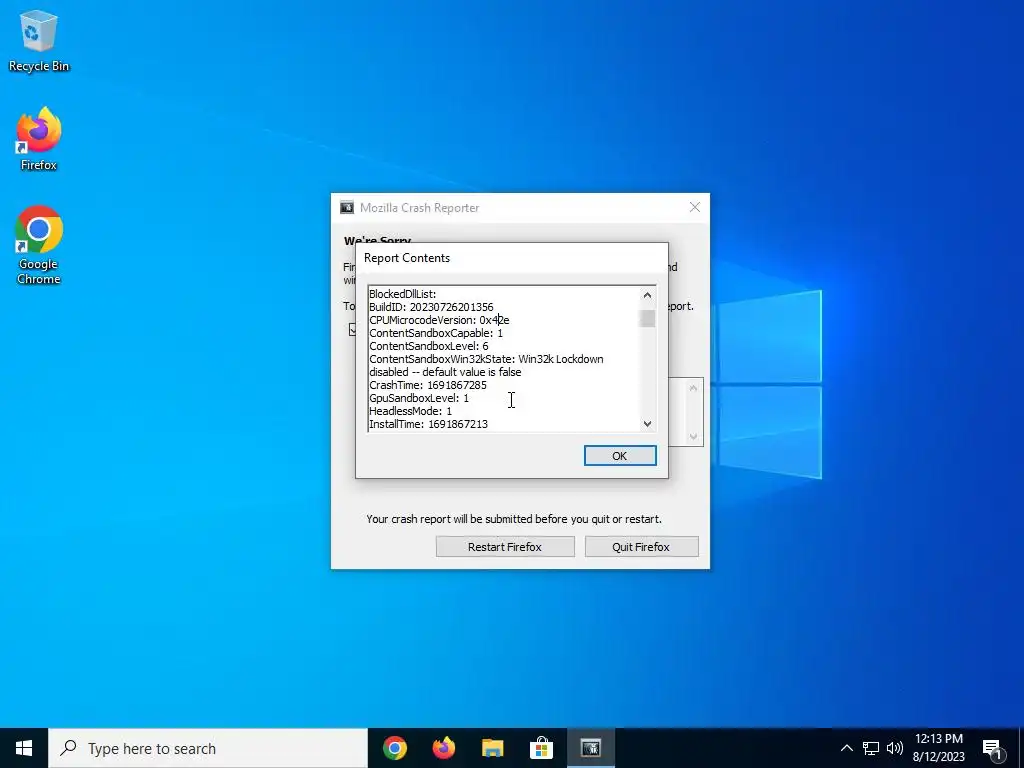This screenshot has height=768, width=1024.
Task: Open Firefox from the taskbar
Action: (444, 748)
